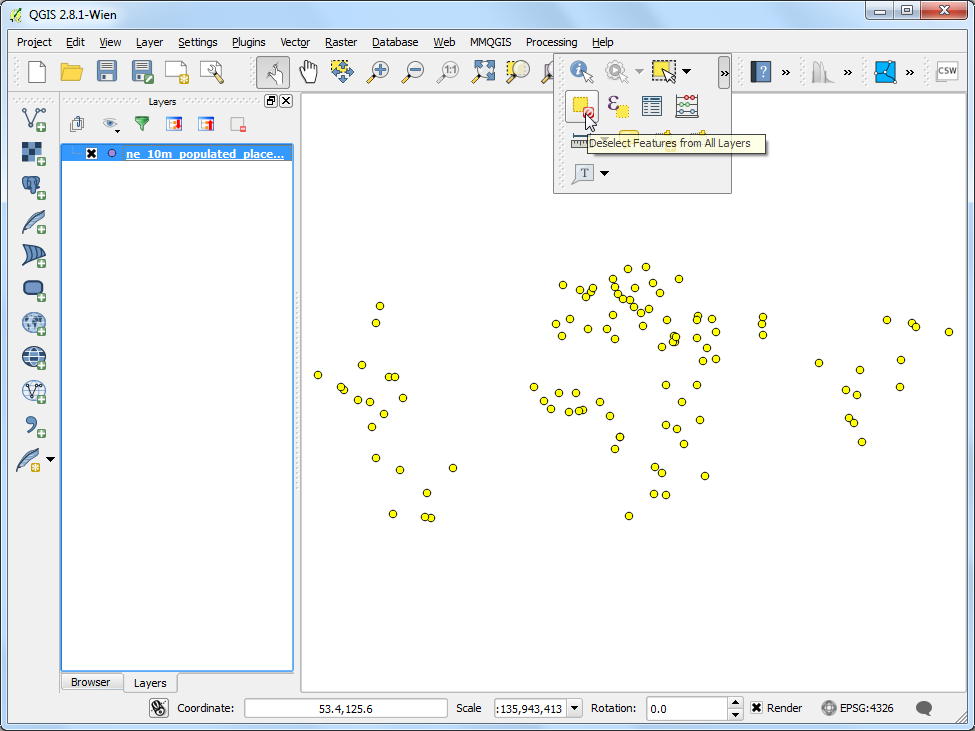Screen dimensions: 975x731
Task: Open the Vector menu
Action: [295, 42]
